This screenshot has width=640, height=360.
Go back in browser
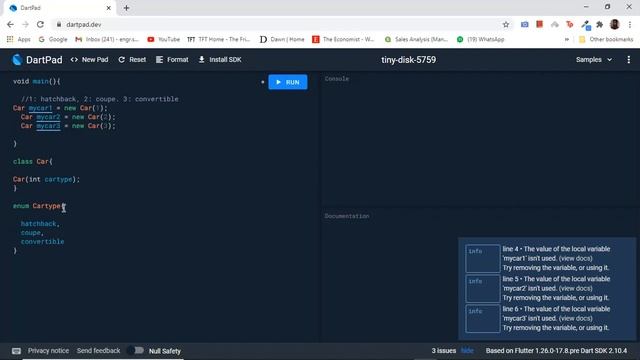click(x=10, y=24)
